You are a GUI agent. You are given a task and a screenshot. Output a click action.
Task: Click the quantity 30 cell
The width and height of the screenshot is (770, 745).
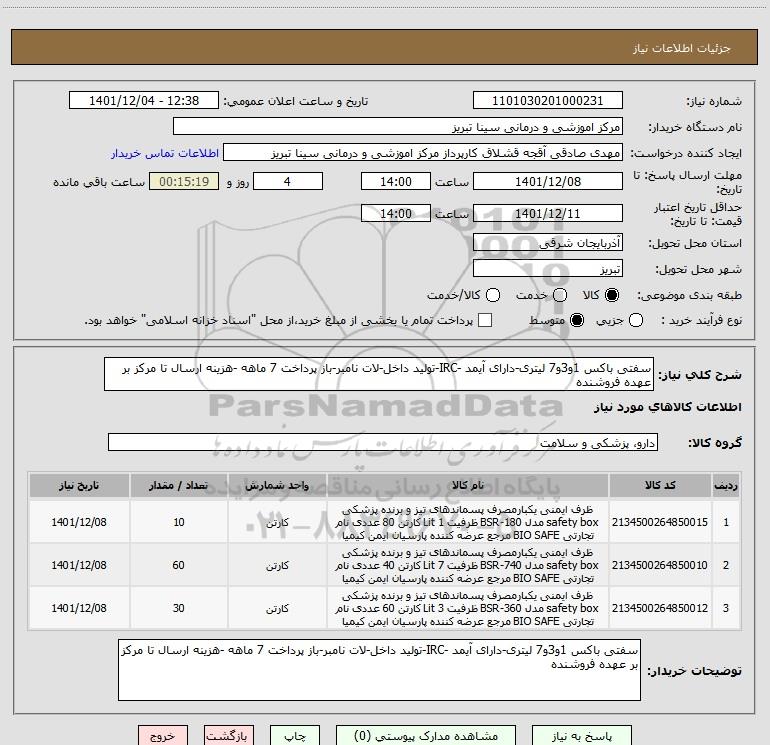178,608
